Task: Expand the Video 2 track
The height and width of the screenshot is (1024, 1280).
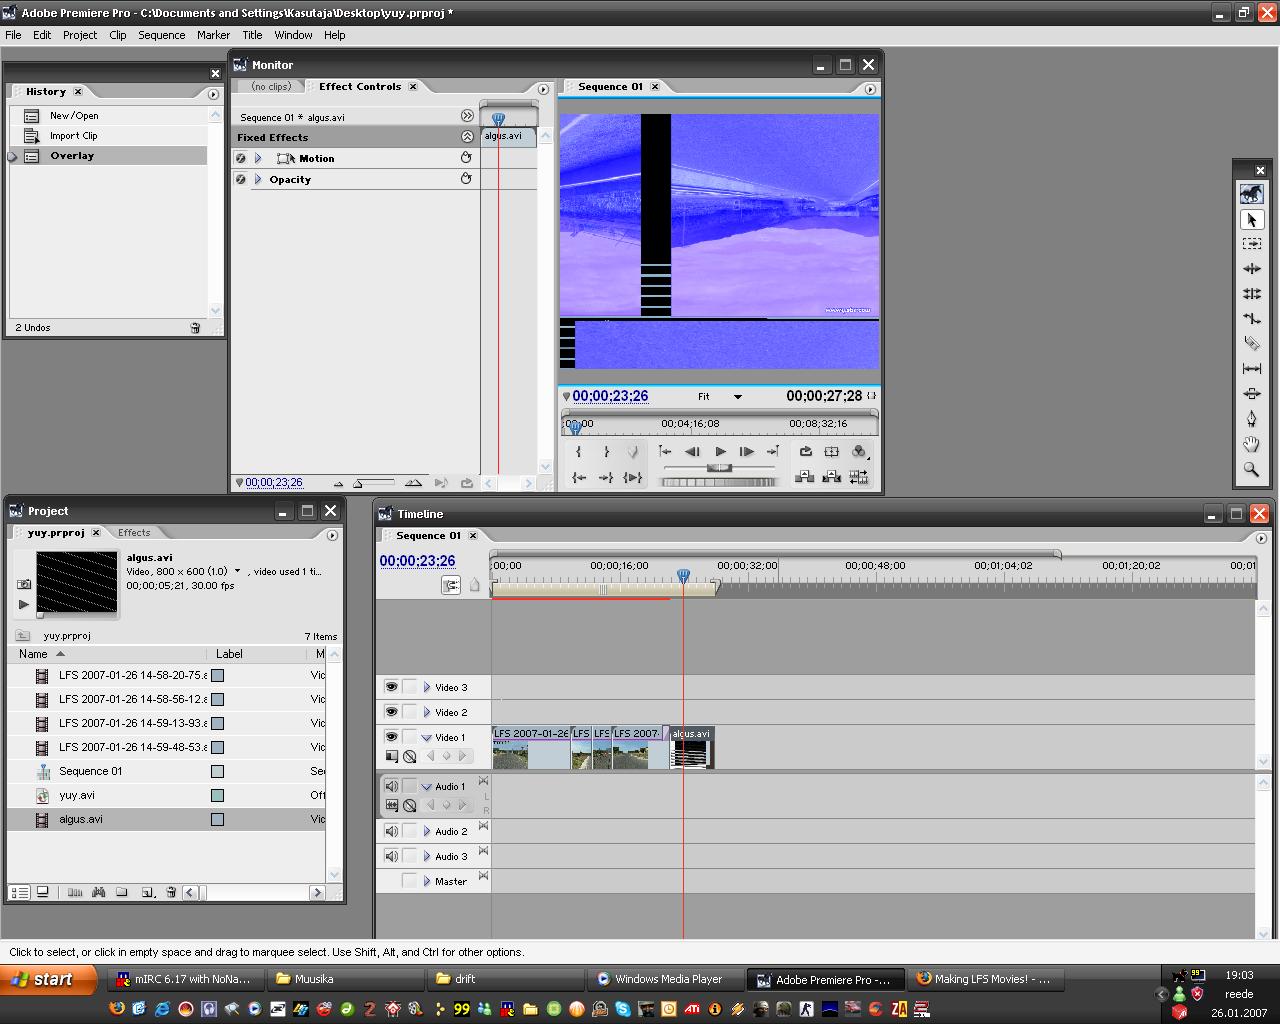Action: tap(427, 712)
